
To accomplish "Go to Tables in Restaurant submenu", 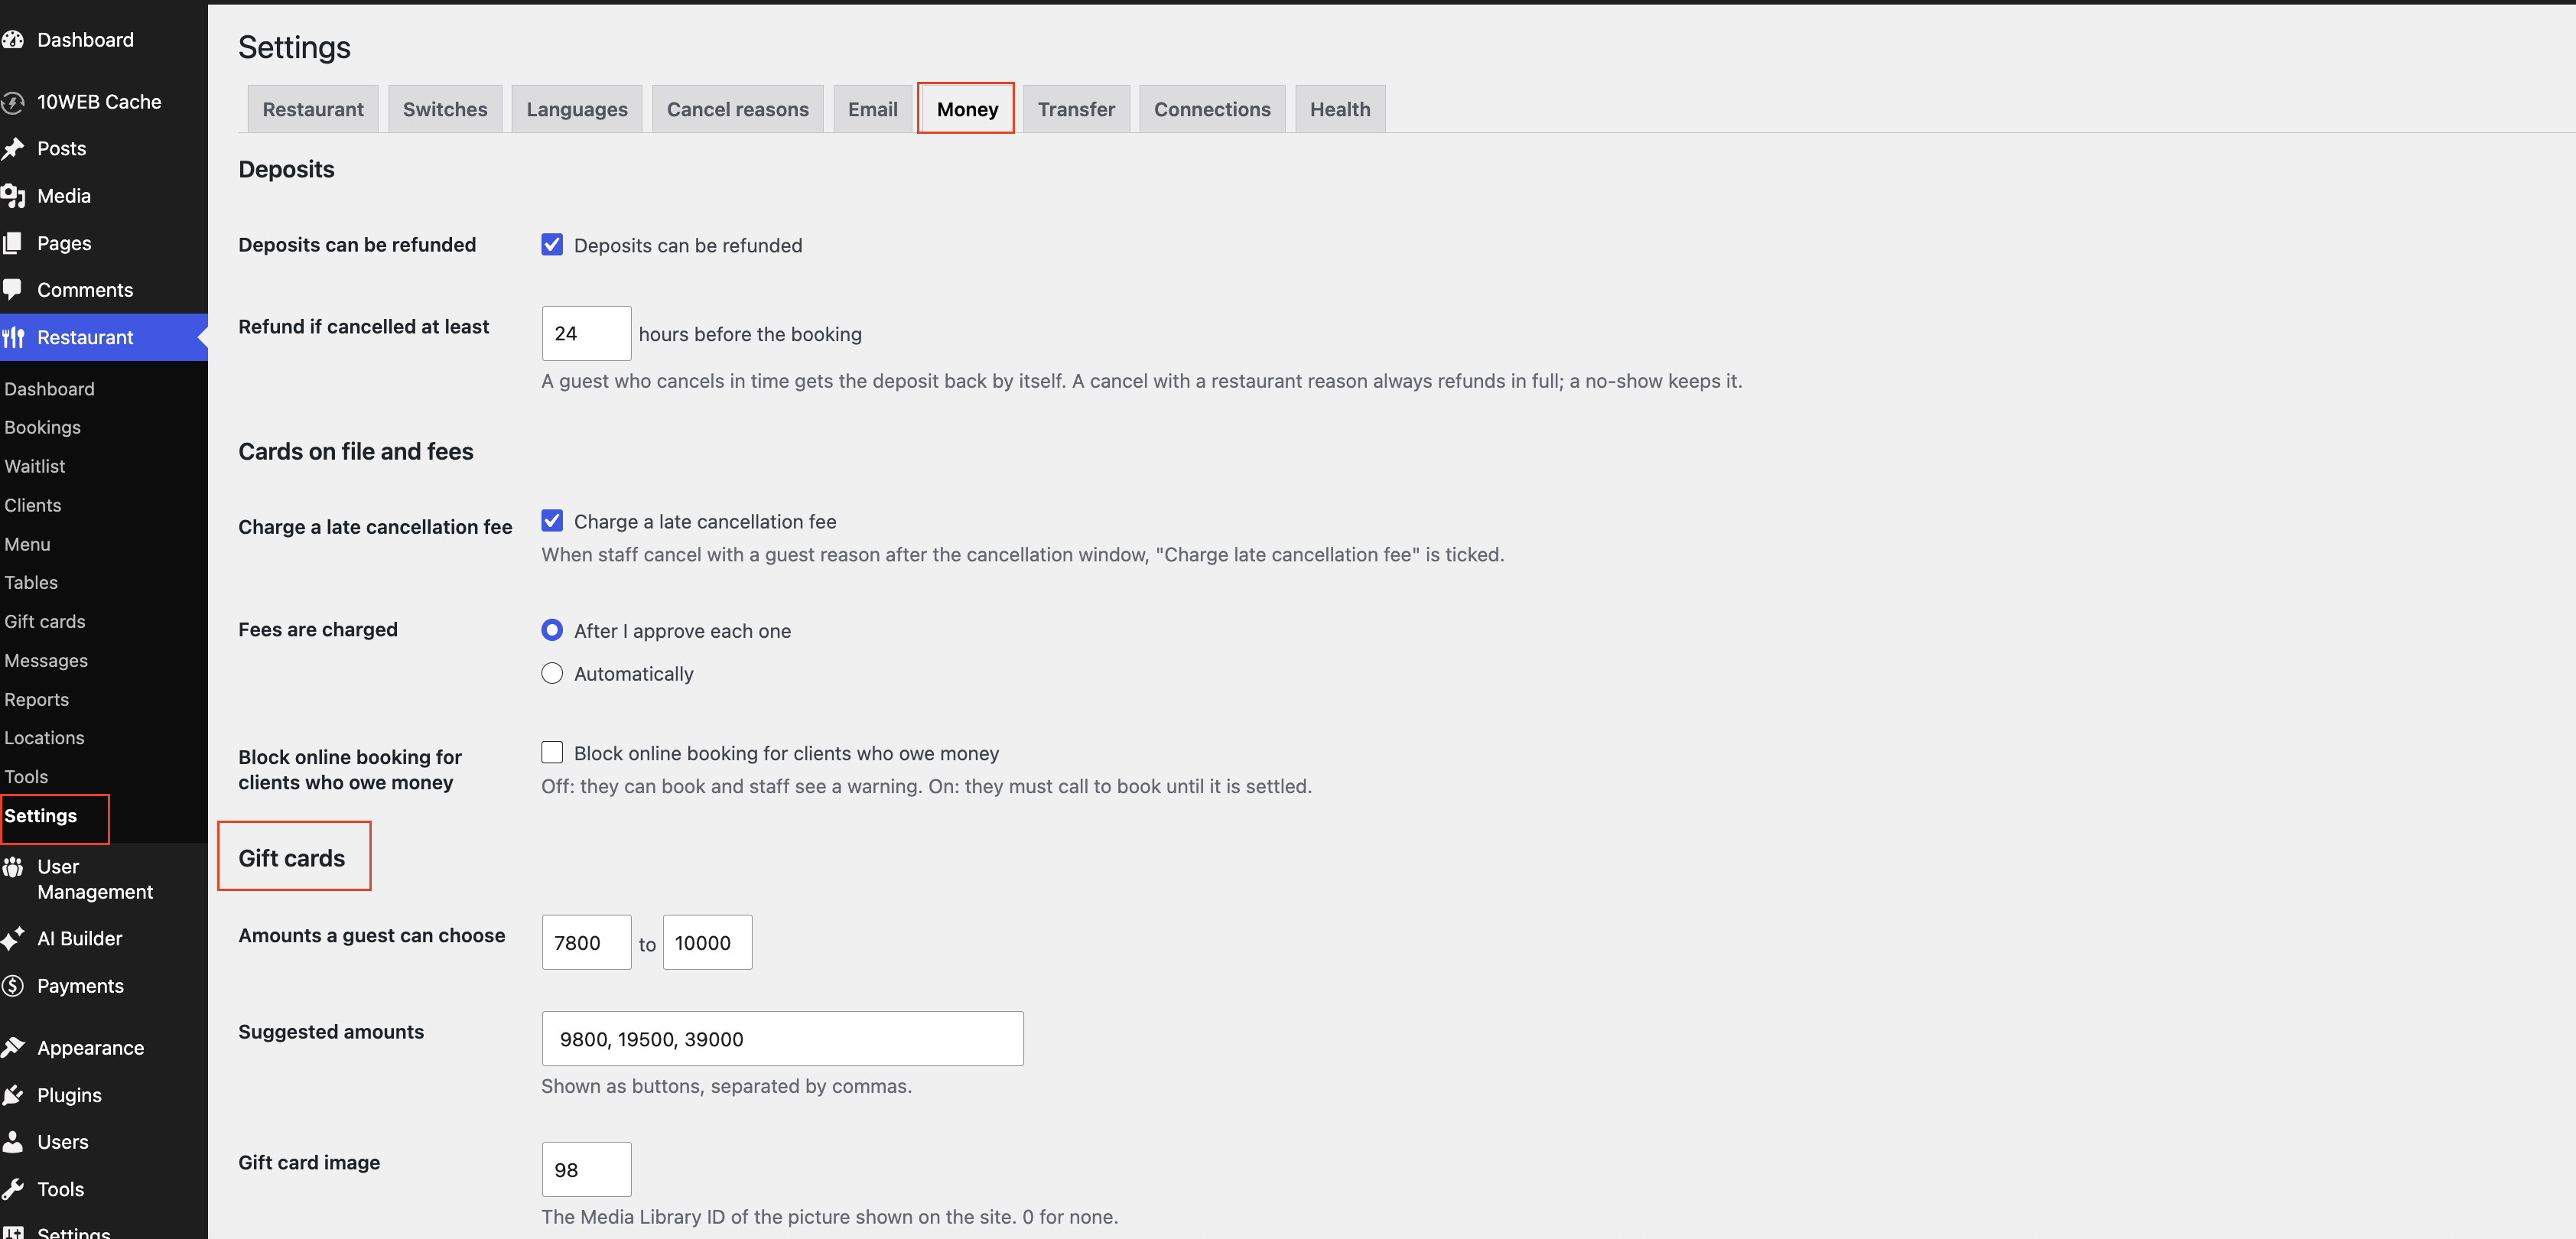I will pos(31,582).
